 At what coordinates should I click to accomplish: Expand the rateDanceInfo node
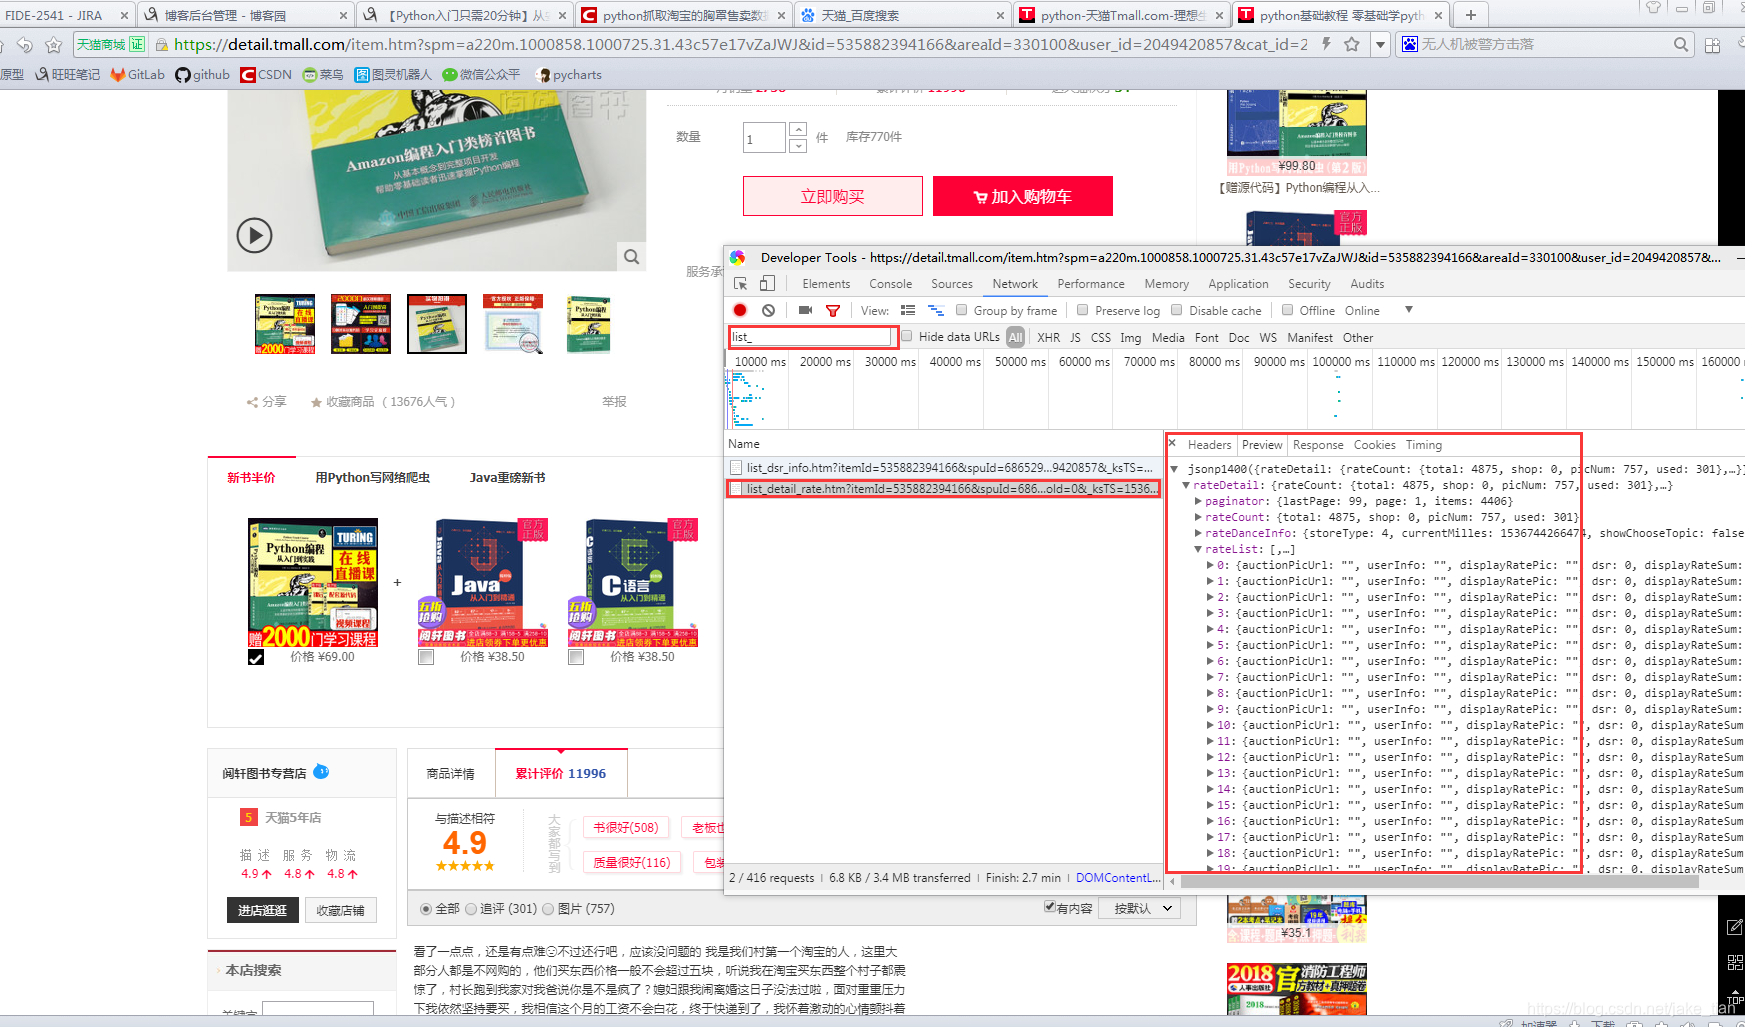pos(1199,533)
